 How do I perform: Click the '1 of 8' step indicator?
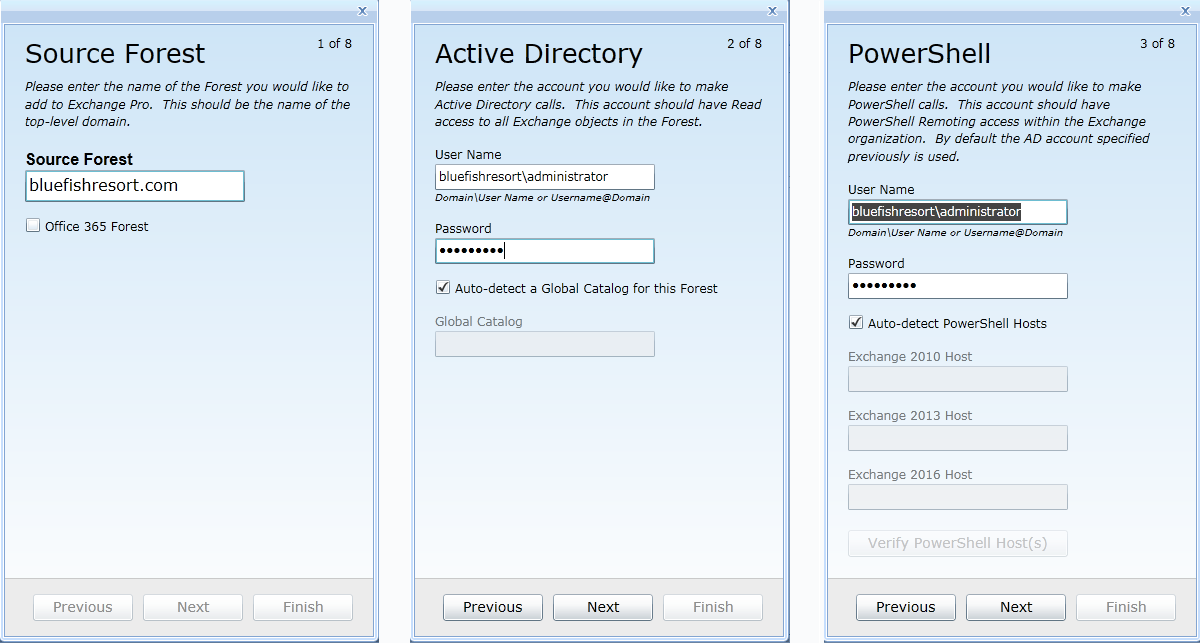pyautogui.click(x=334, y=44)
